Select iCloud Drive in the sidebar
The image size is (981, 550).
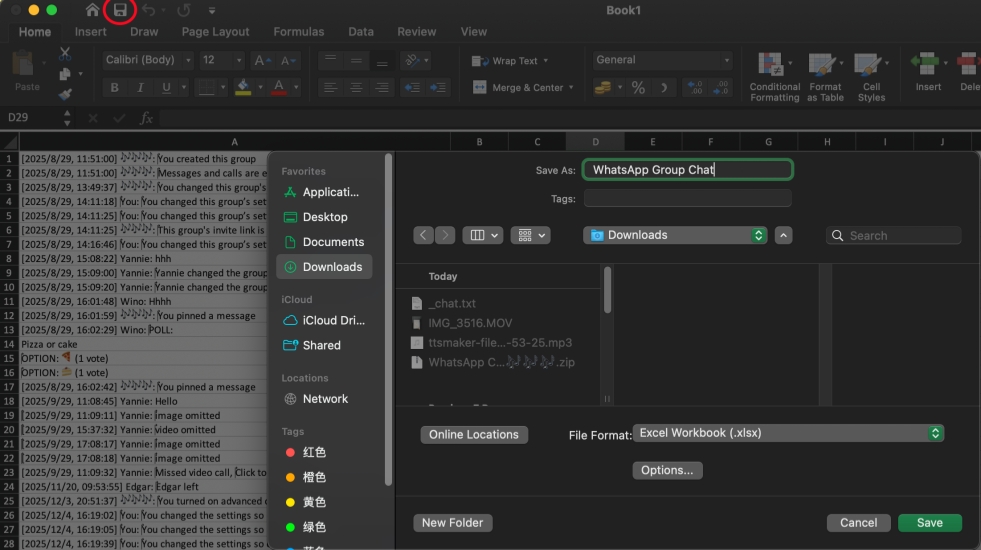point(333,321)
